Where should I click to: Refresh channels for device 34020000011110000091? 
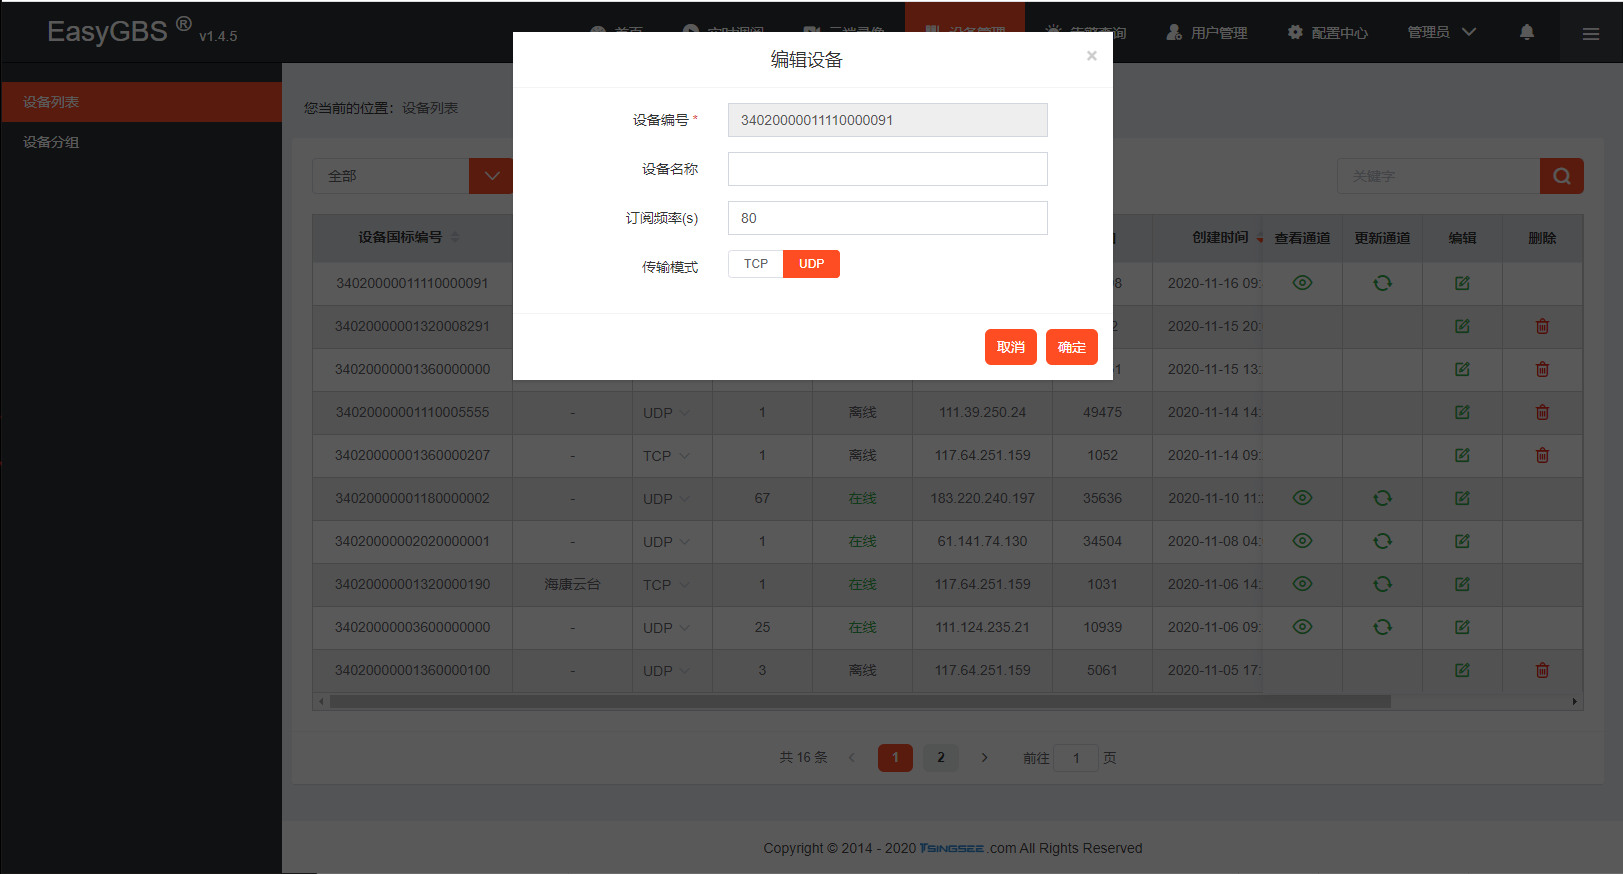tap(1382, 283)
